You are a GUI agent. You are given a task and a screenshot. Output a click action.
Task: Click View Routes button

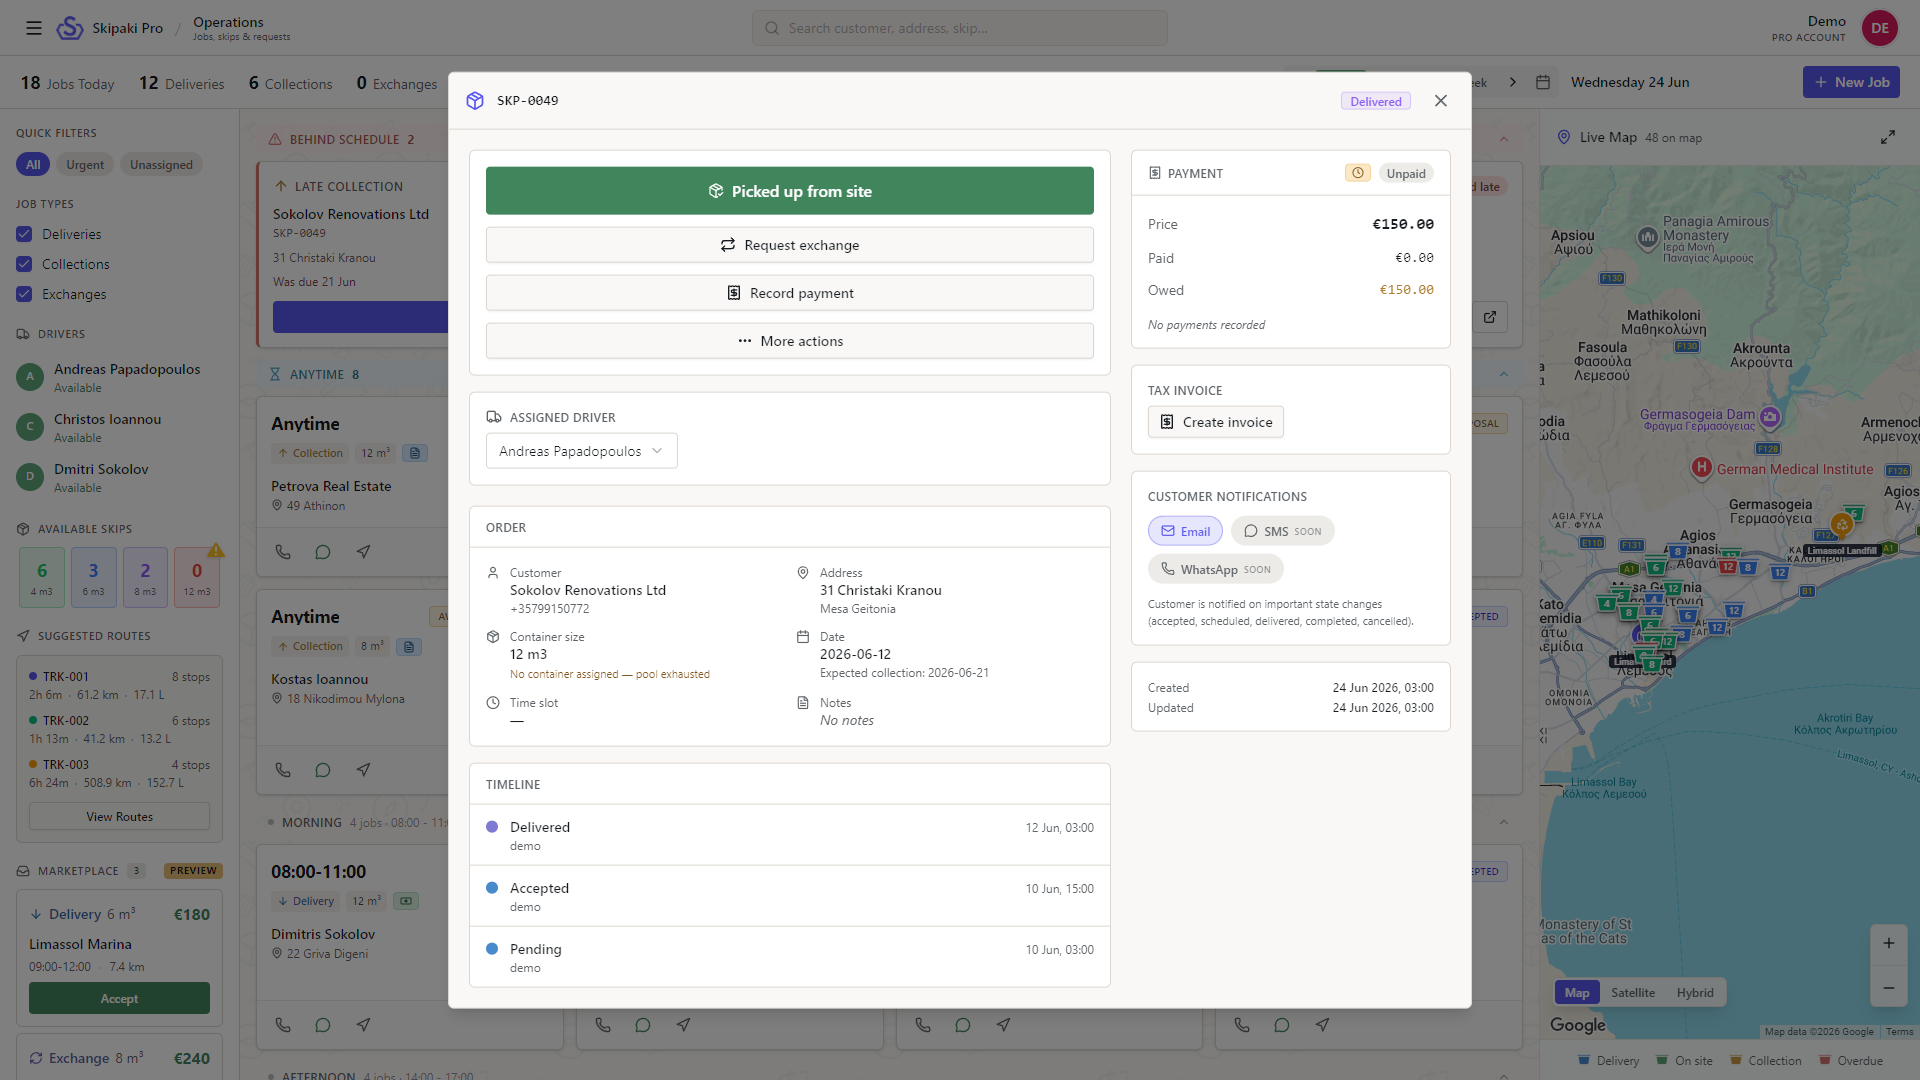pyautogui.click(x=119, y=816)
